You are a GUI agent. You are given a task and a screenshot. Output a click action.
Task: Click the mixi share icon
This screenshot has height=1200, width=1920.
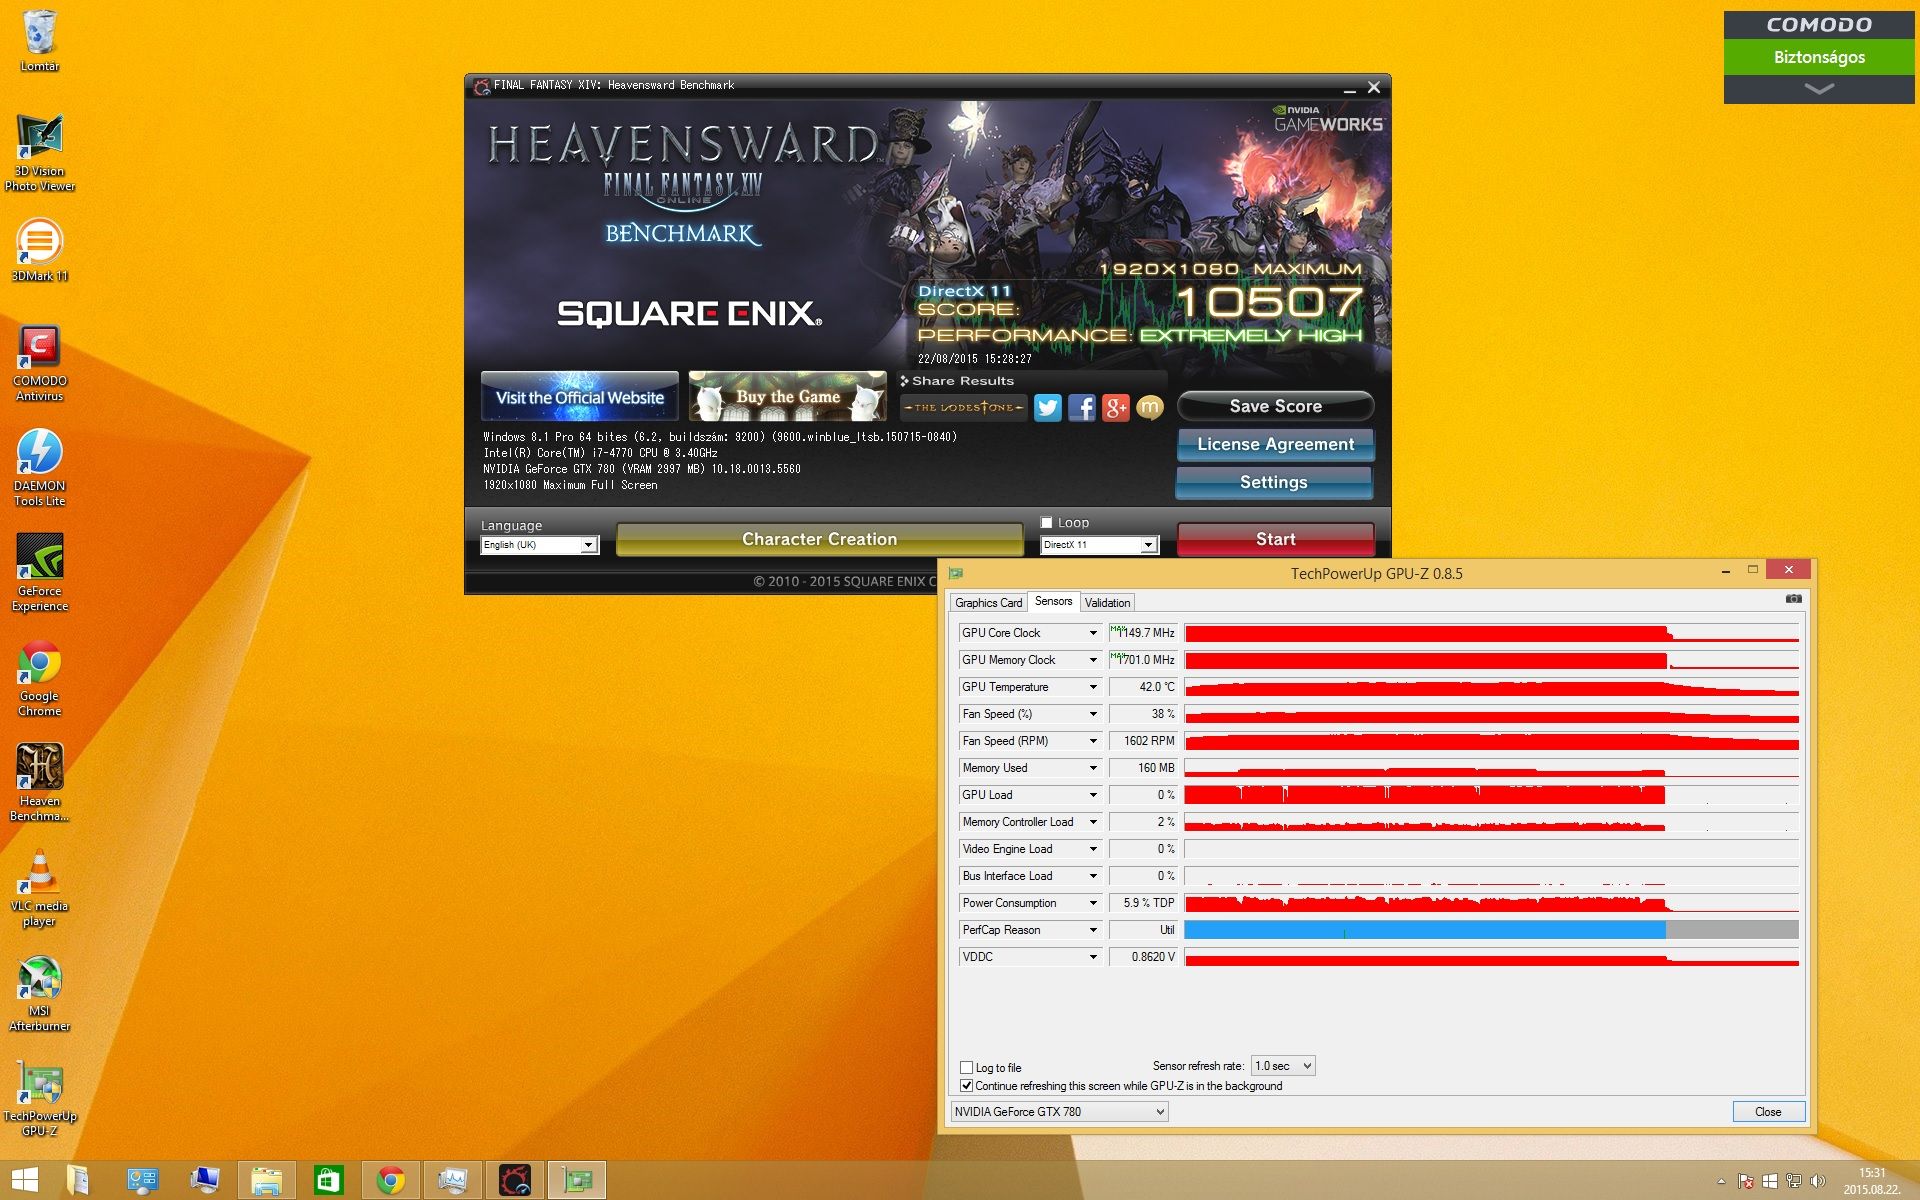point(1150,407)
